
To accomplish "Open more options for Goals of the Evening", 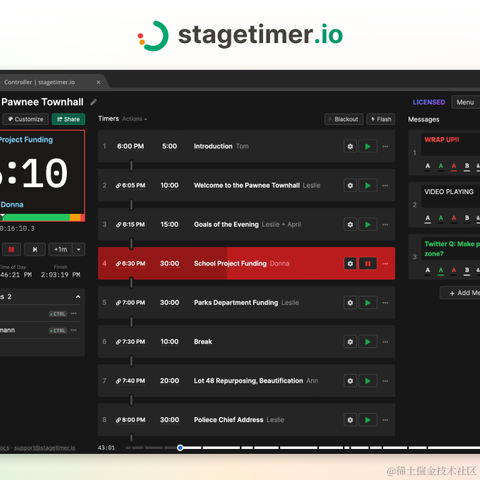I will point(385,224).
